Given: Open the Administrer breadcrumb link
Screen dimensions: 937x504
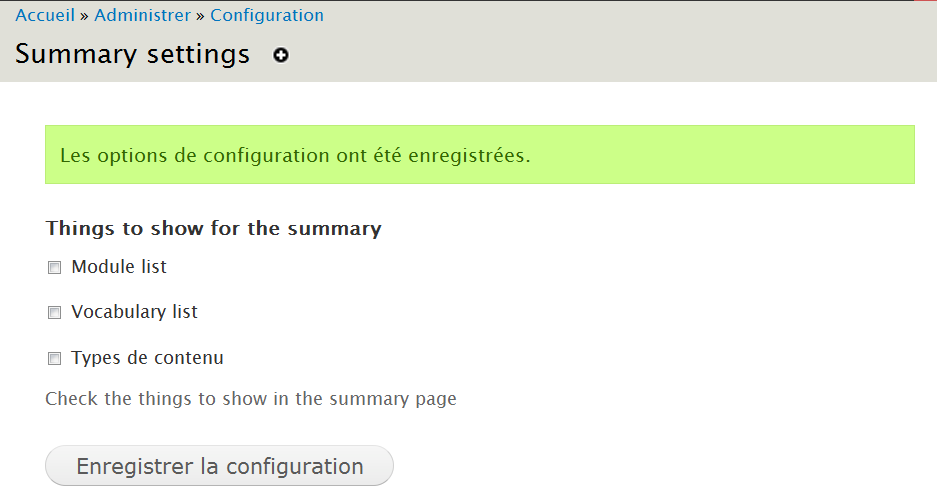Looking at the screenshot, I should coord(142,15).
